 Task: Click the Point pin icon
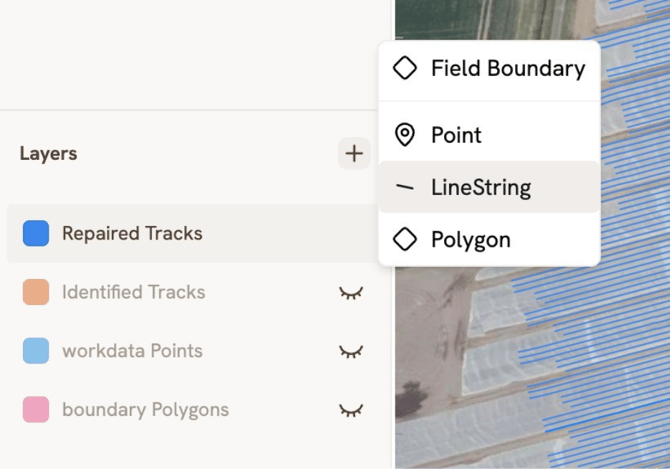[x=405, y=135]
